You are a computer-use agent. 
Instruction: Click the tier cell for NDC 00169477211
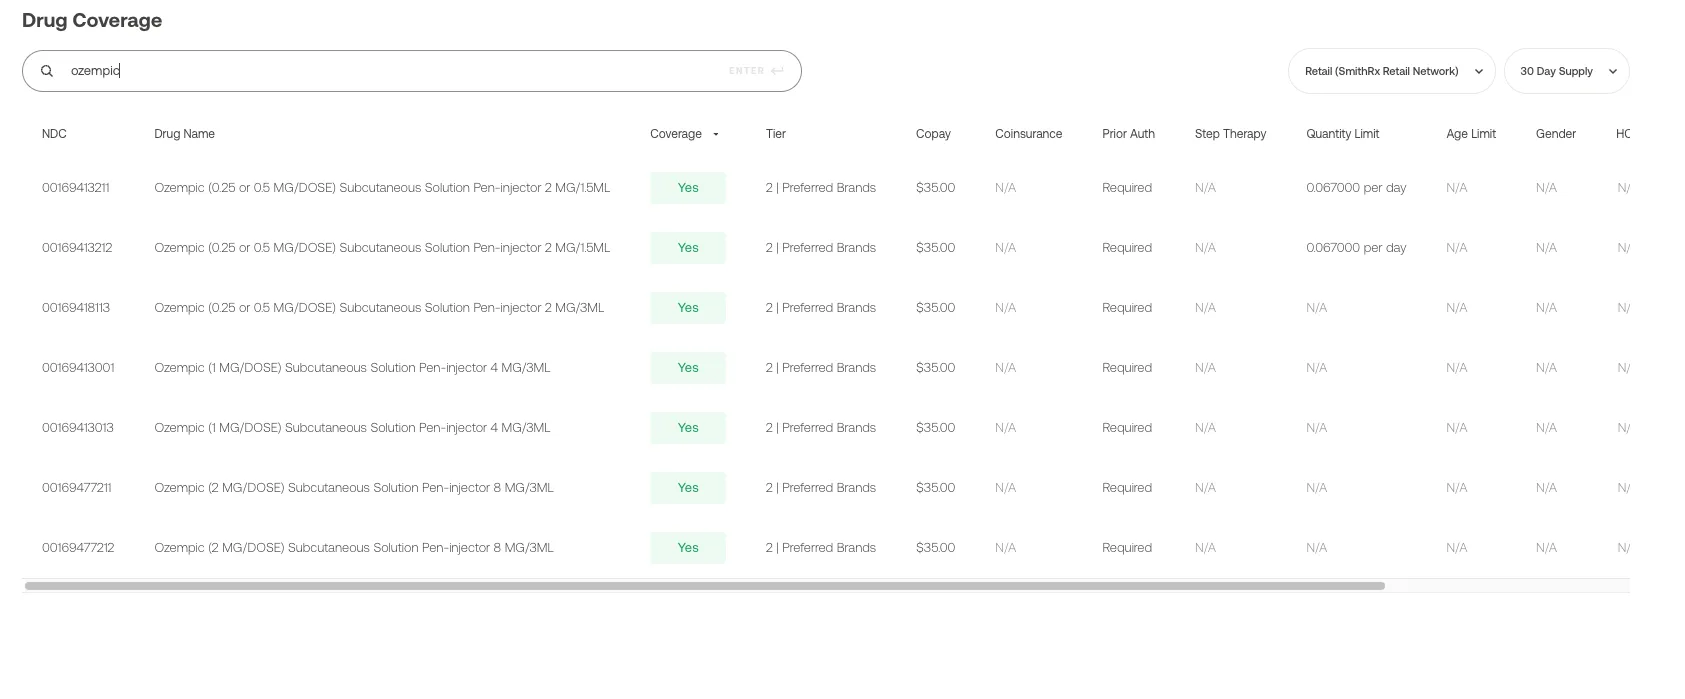pyautogui.click(x=821, y=488)
